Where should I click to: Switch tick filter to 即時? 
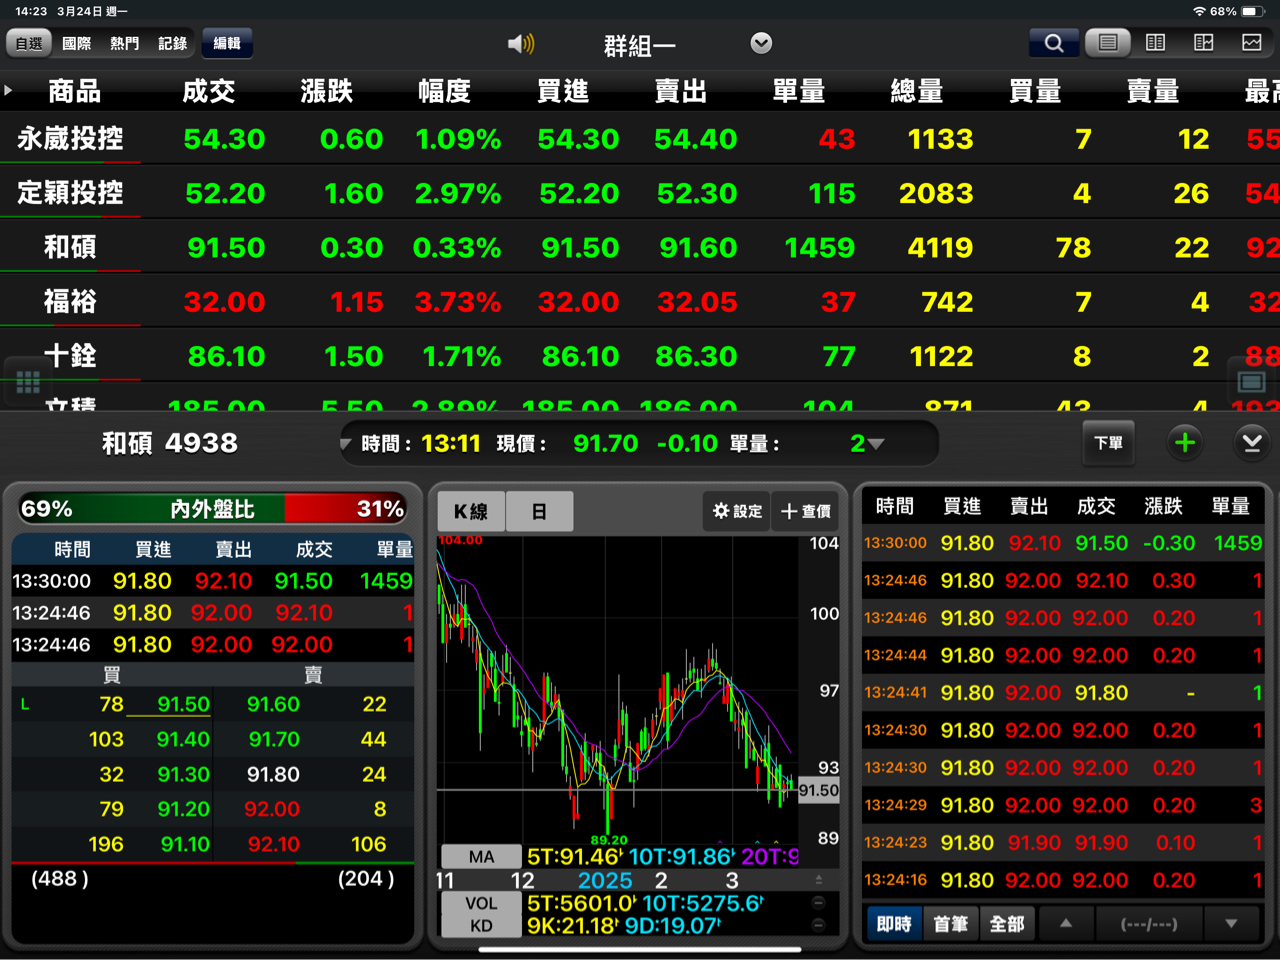click(x=894, y=924)
